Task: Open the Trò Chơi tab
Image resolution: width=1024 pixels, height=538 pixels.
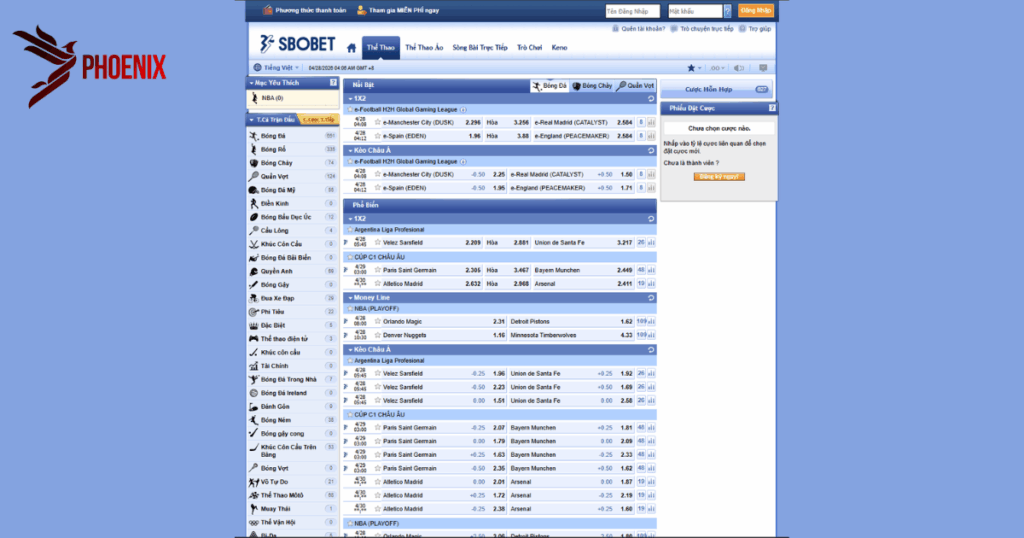Action: pyautogui.click(x=530, y=48)
